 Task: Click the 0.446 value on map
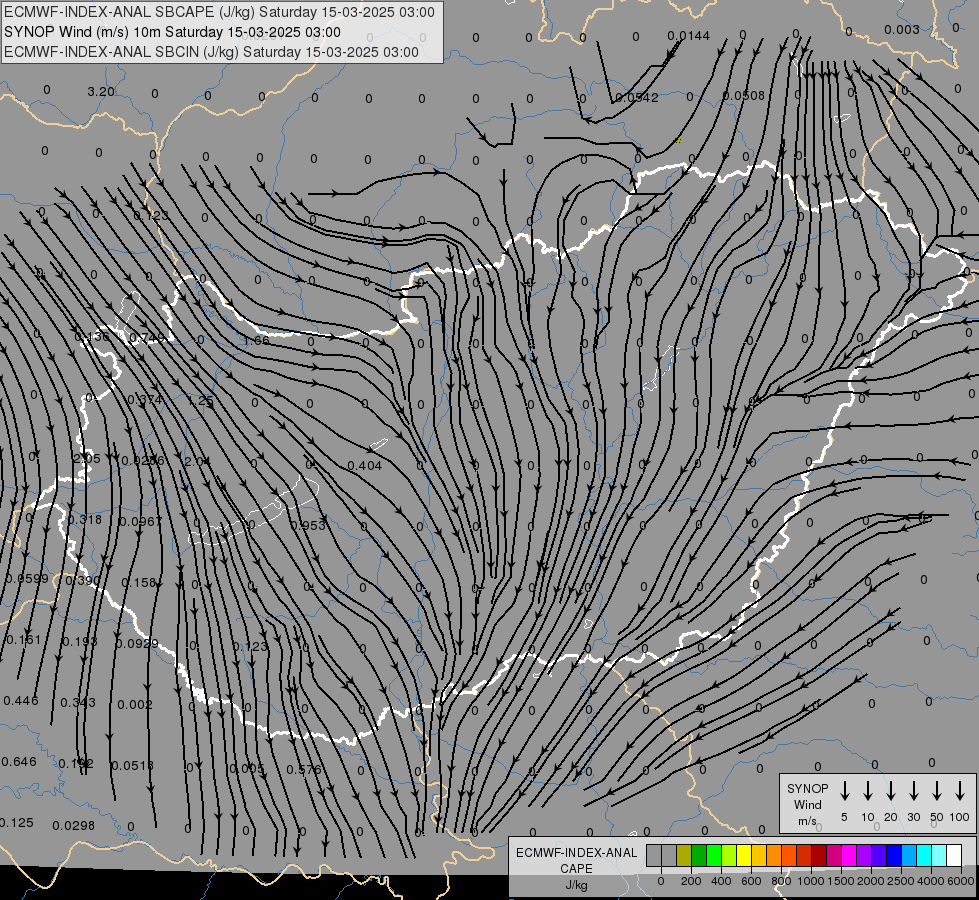[21, 701]
